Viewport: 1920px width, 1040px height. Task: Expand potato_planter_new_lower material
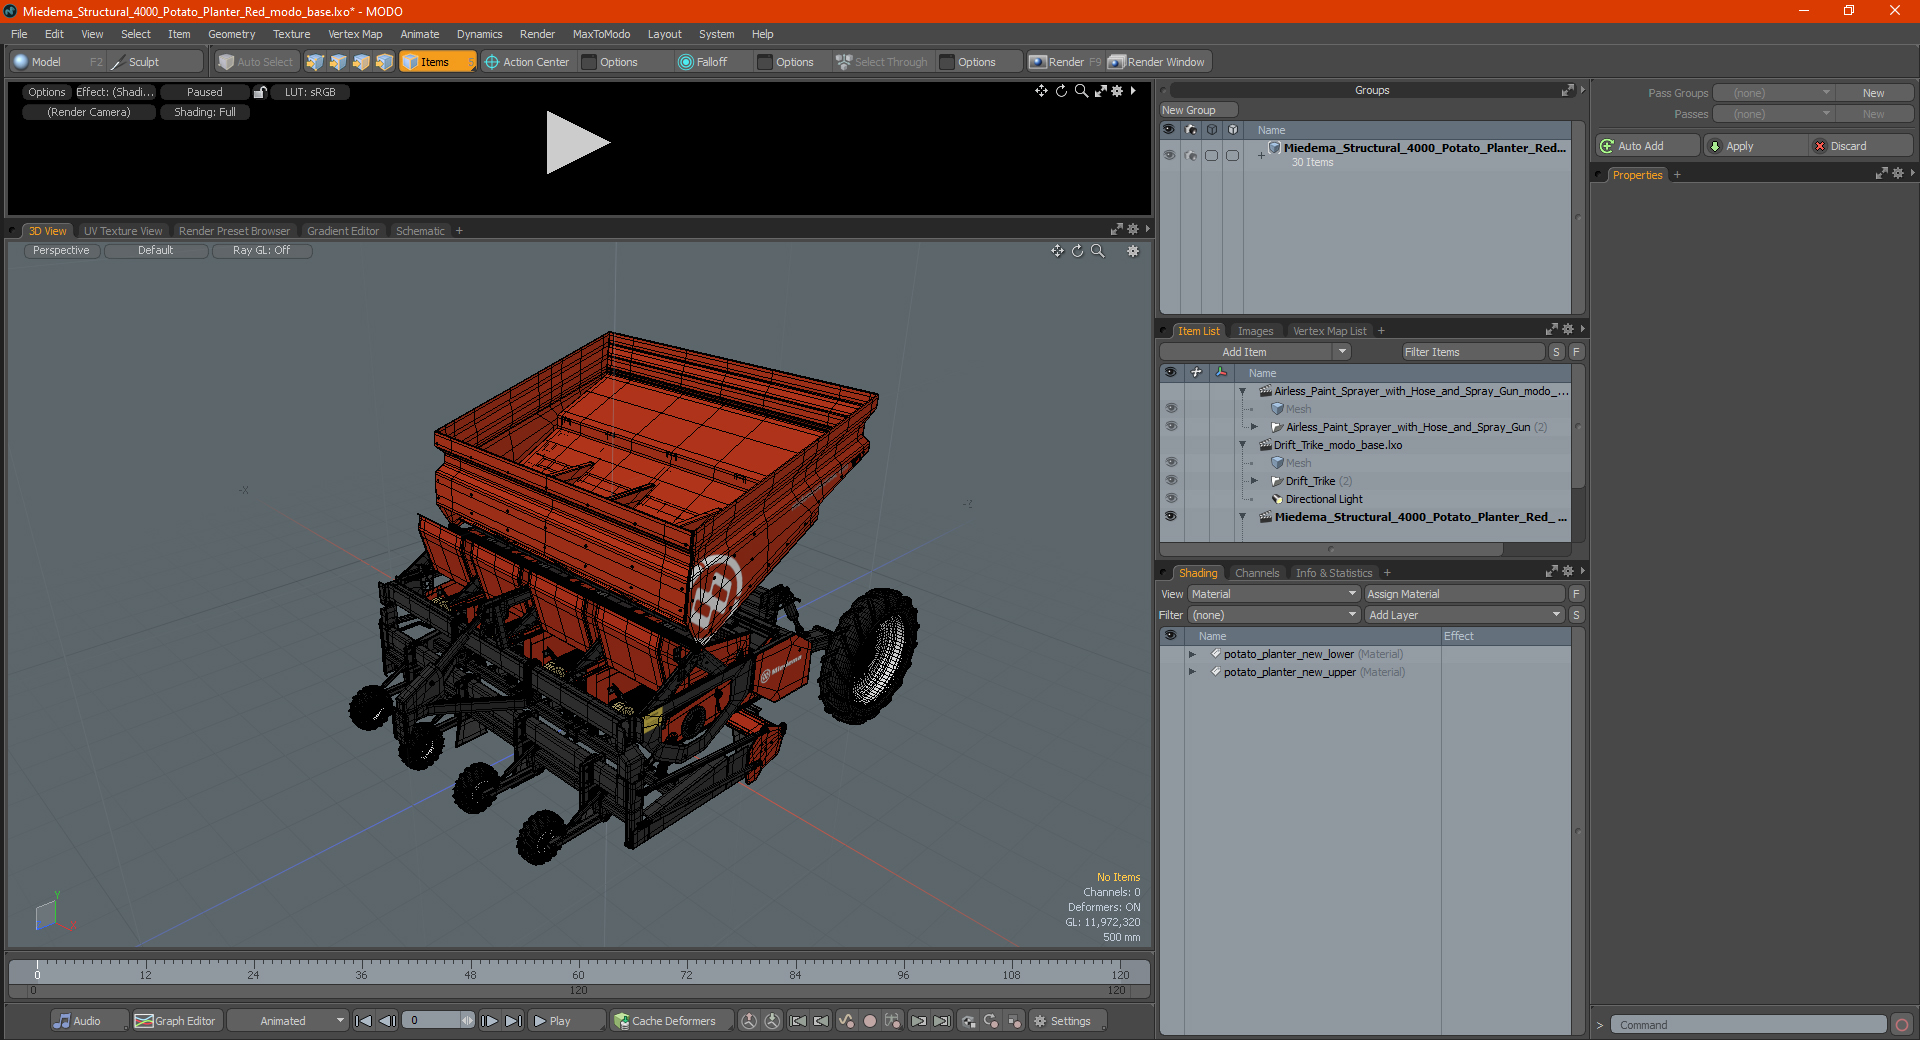(x=1192, y=654)
